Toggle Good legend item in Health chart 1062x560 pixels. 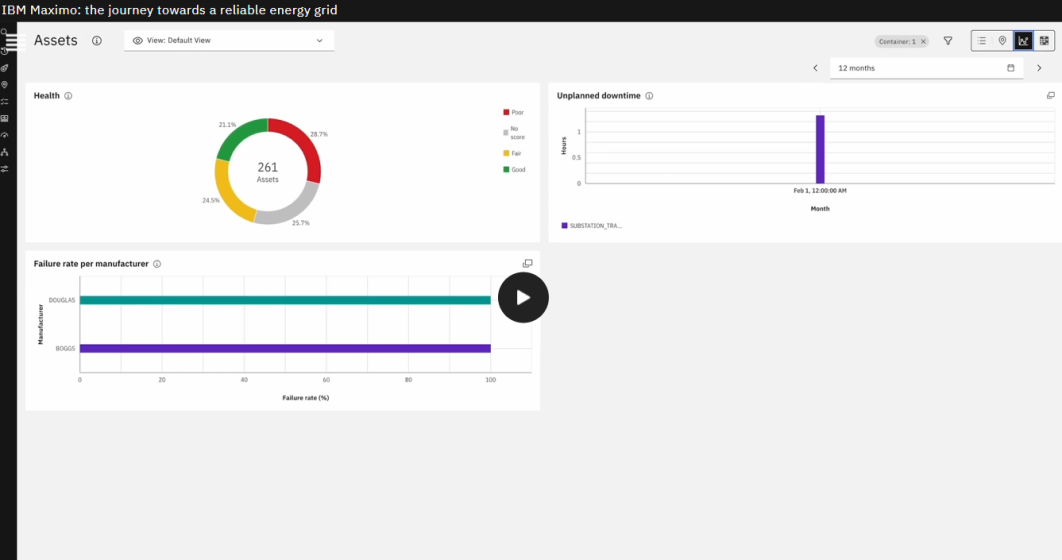click(514, 169)
